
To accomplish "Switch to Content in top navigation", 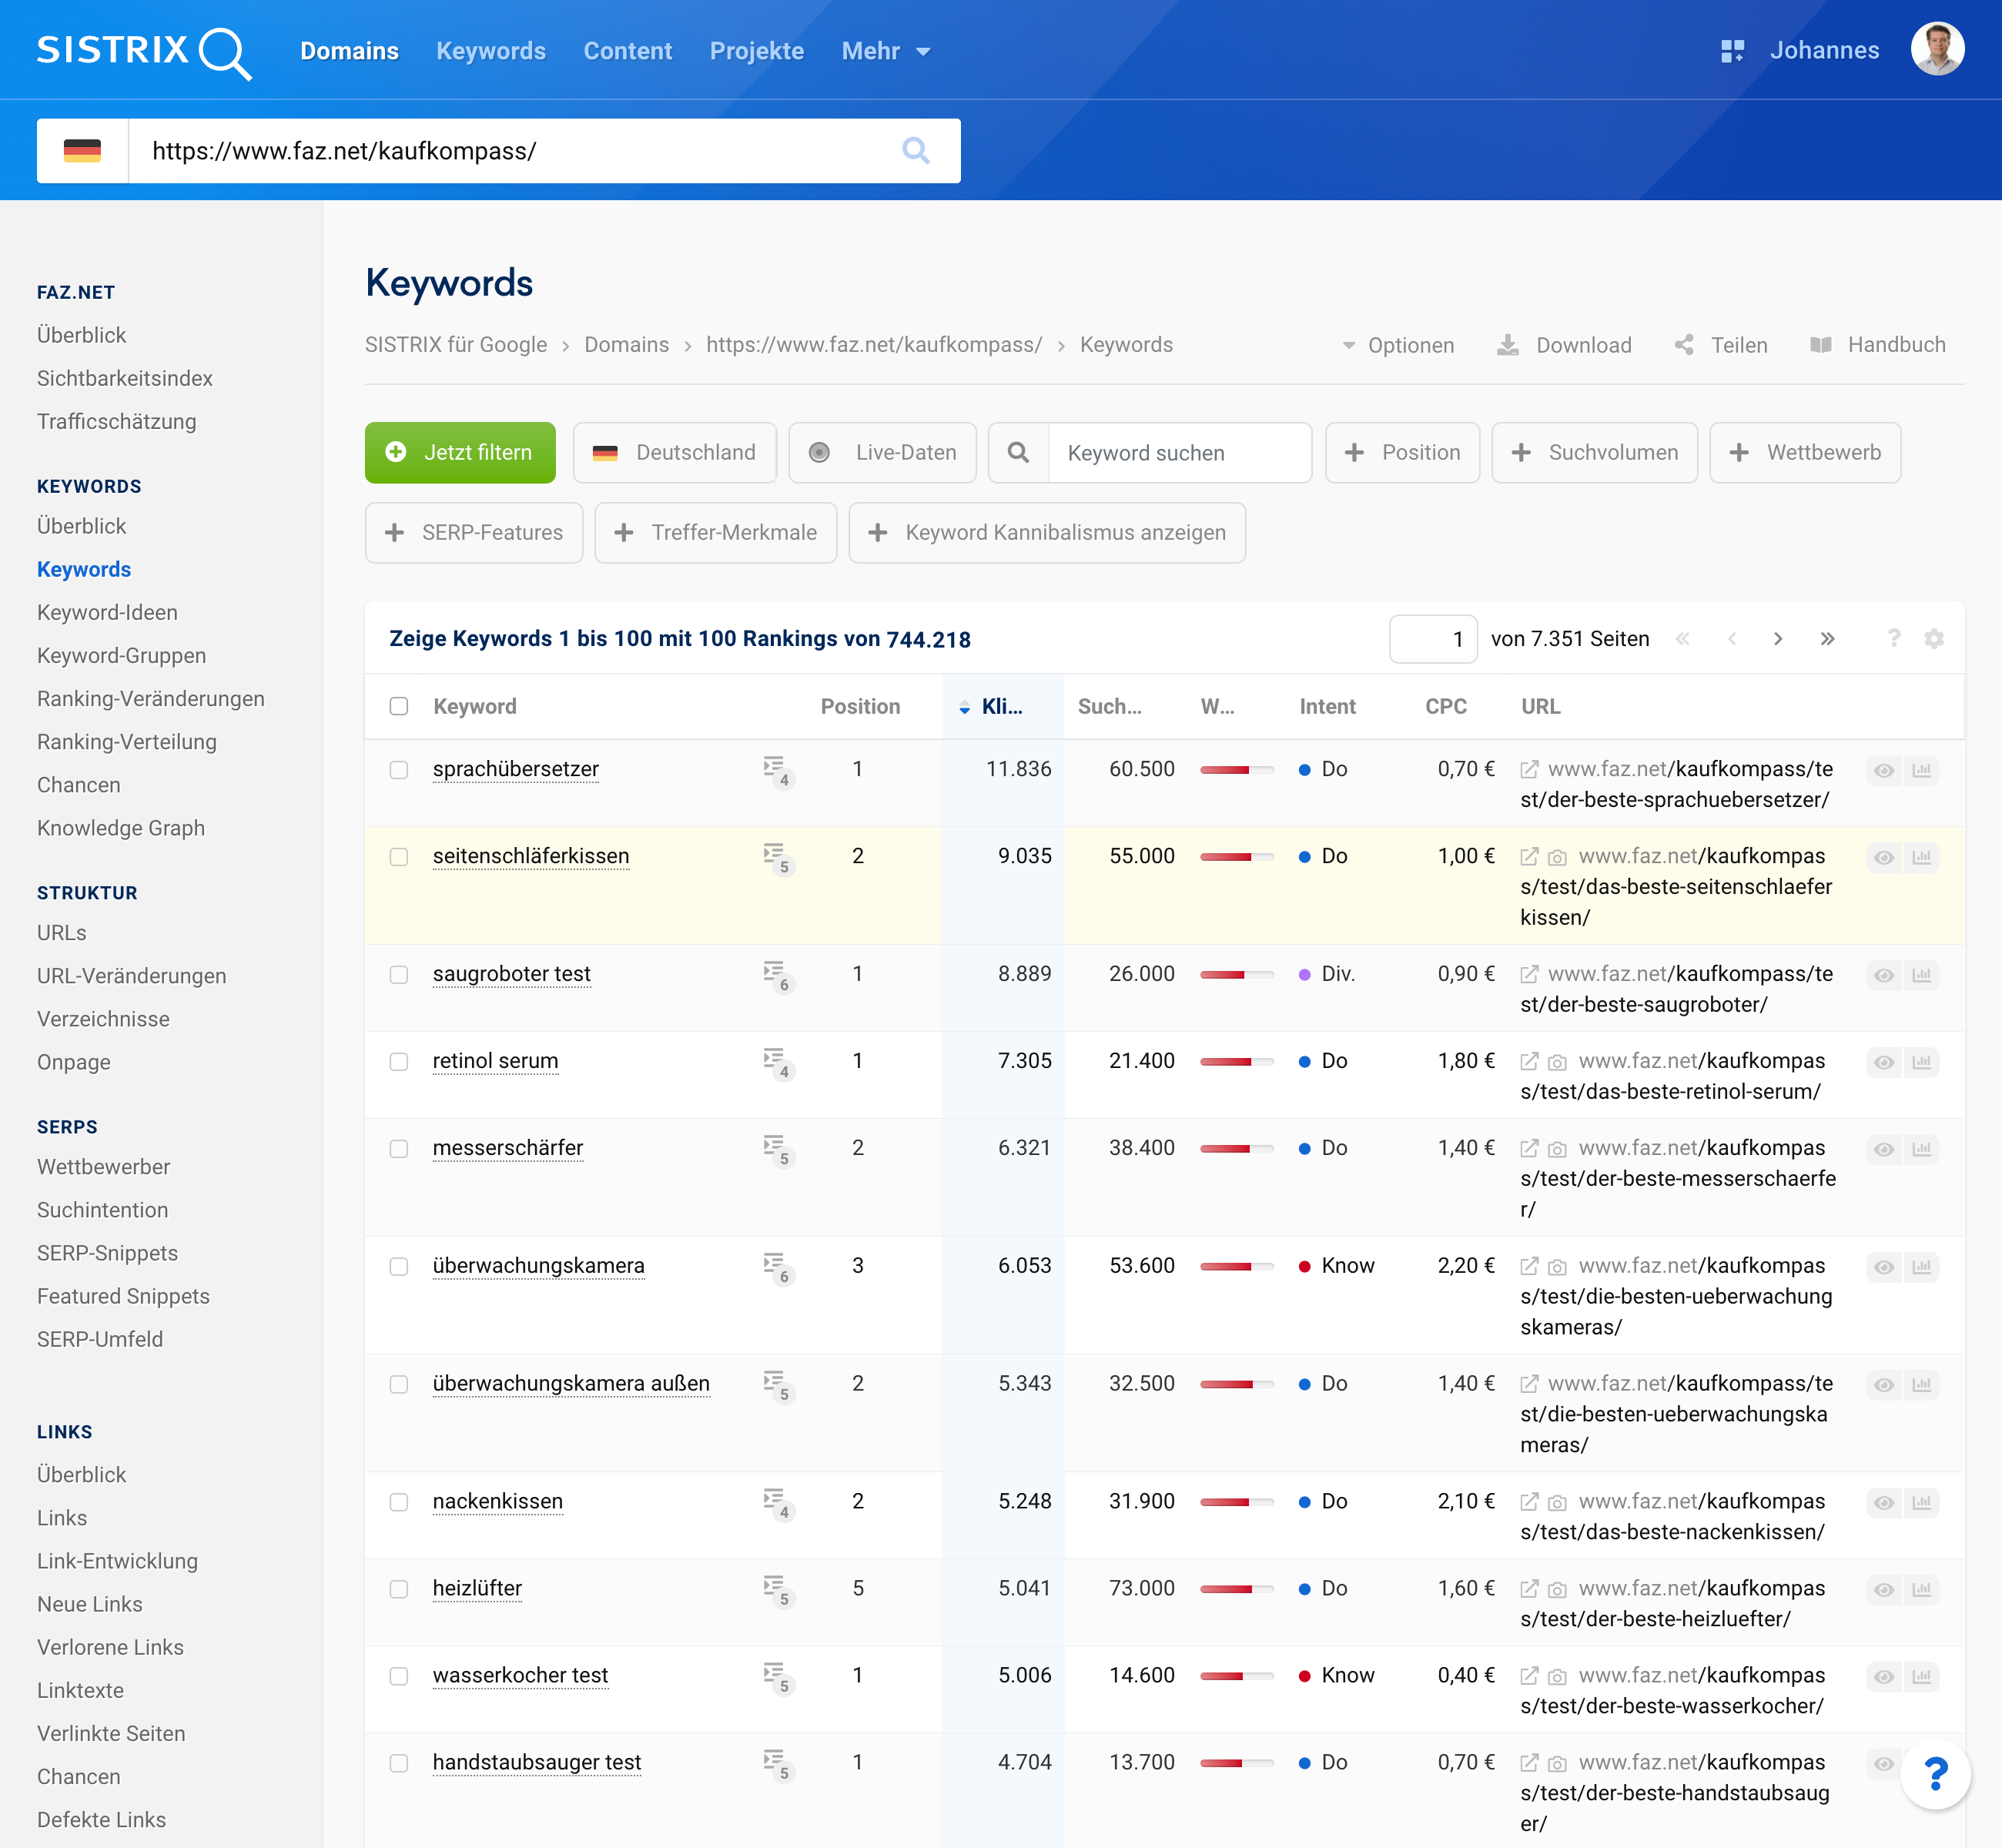I will 627,51.
